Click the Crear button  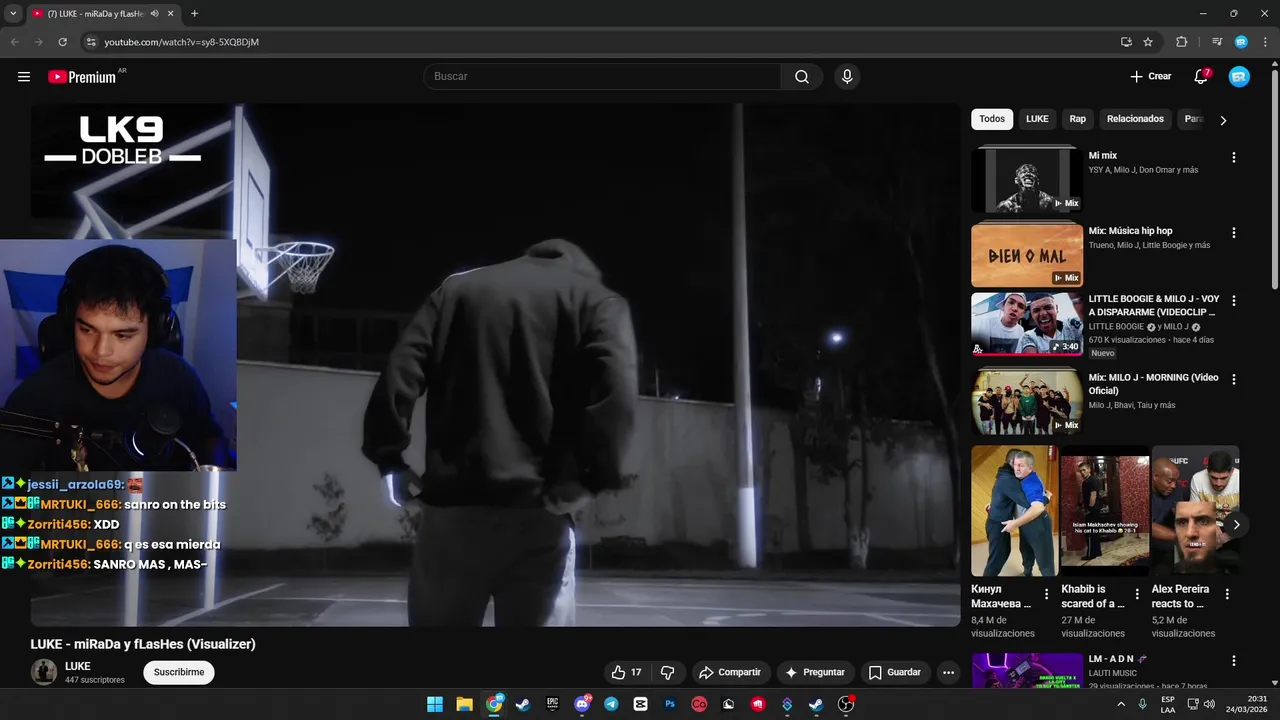1150,77
